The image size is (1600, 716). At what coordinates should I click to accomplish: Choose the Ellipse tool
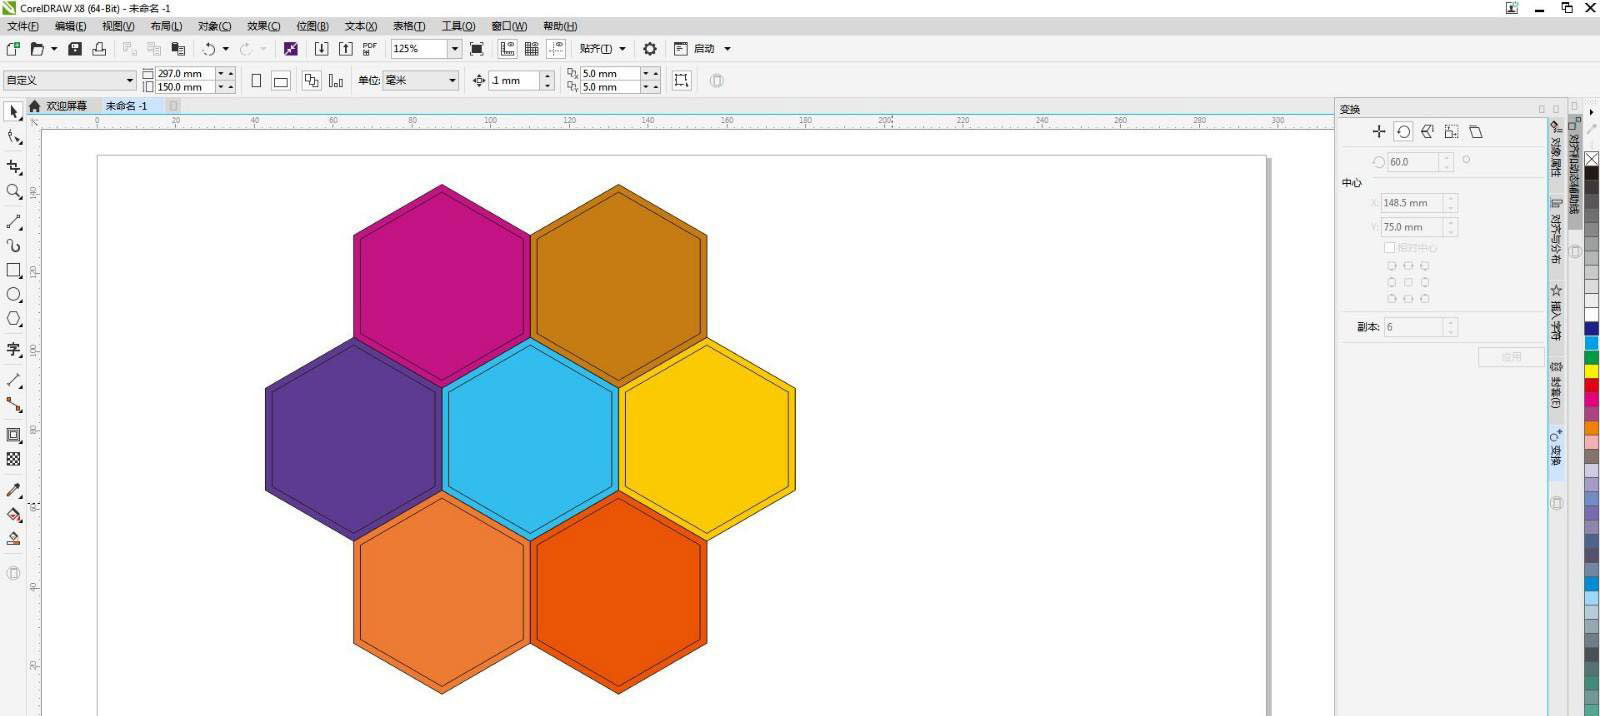(x=14, y=295)
